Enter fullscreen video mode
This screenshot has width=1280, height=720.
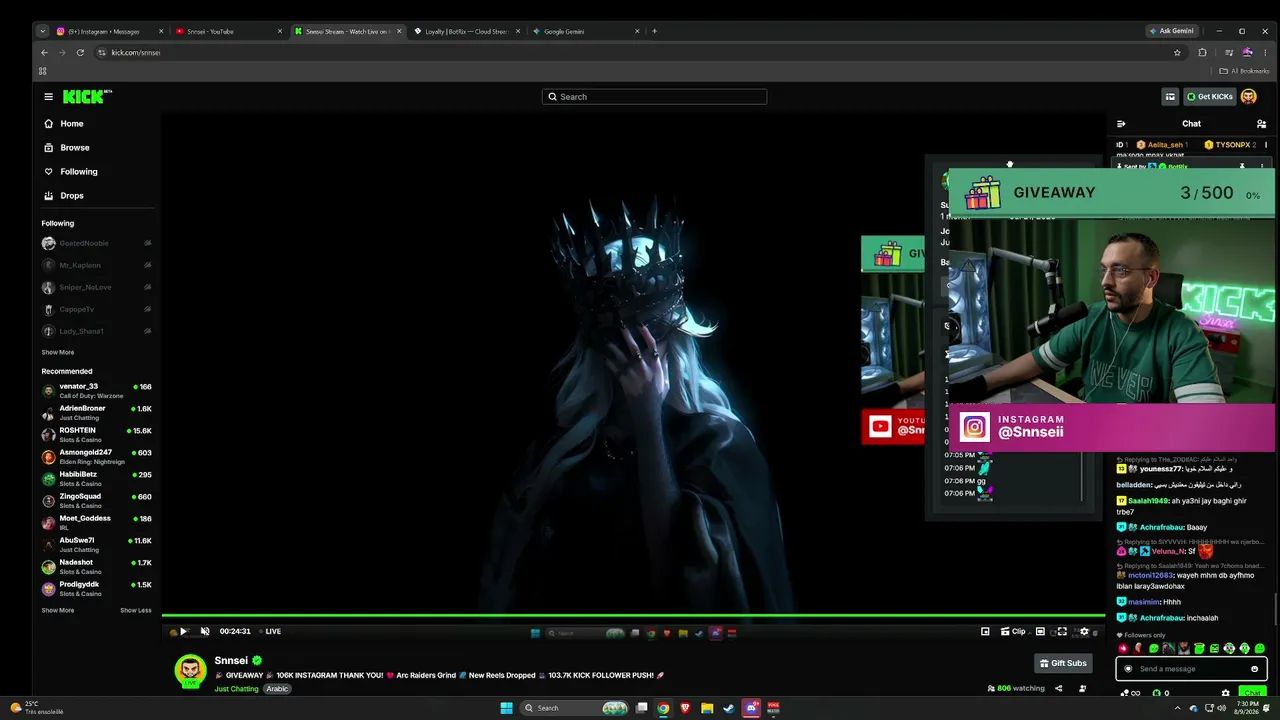pos(1062,632)
